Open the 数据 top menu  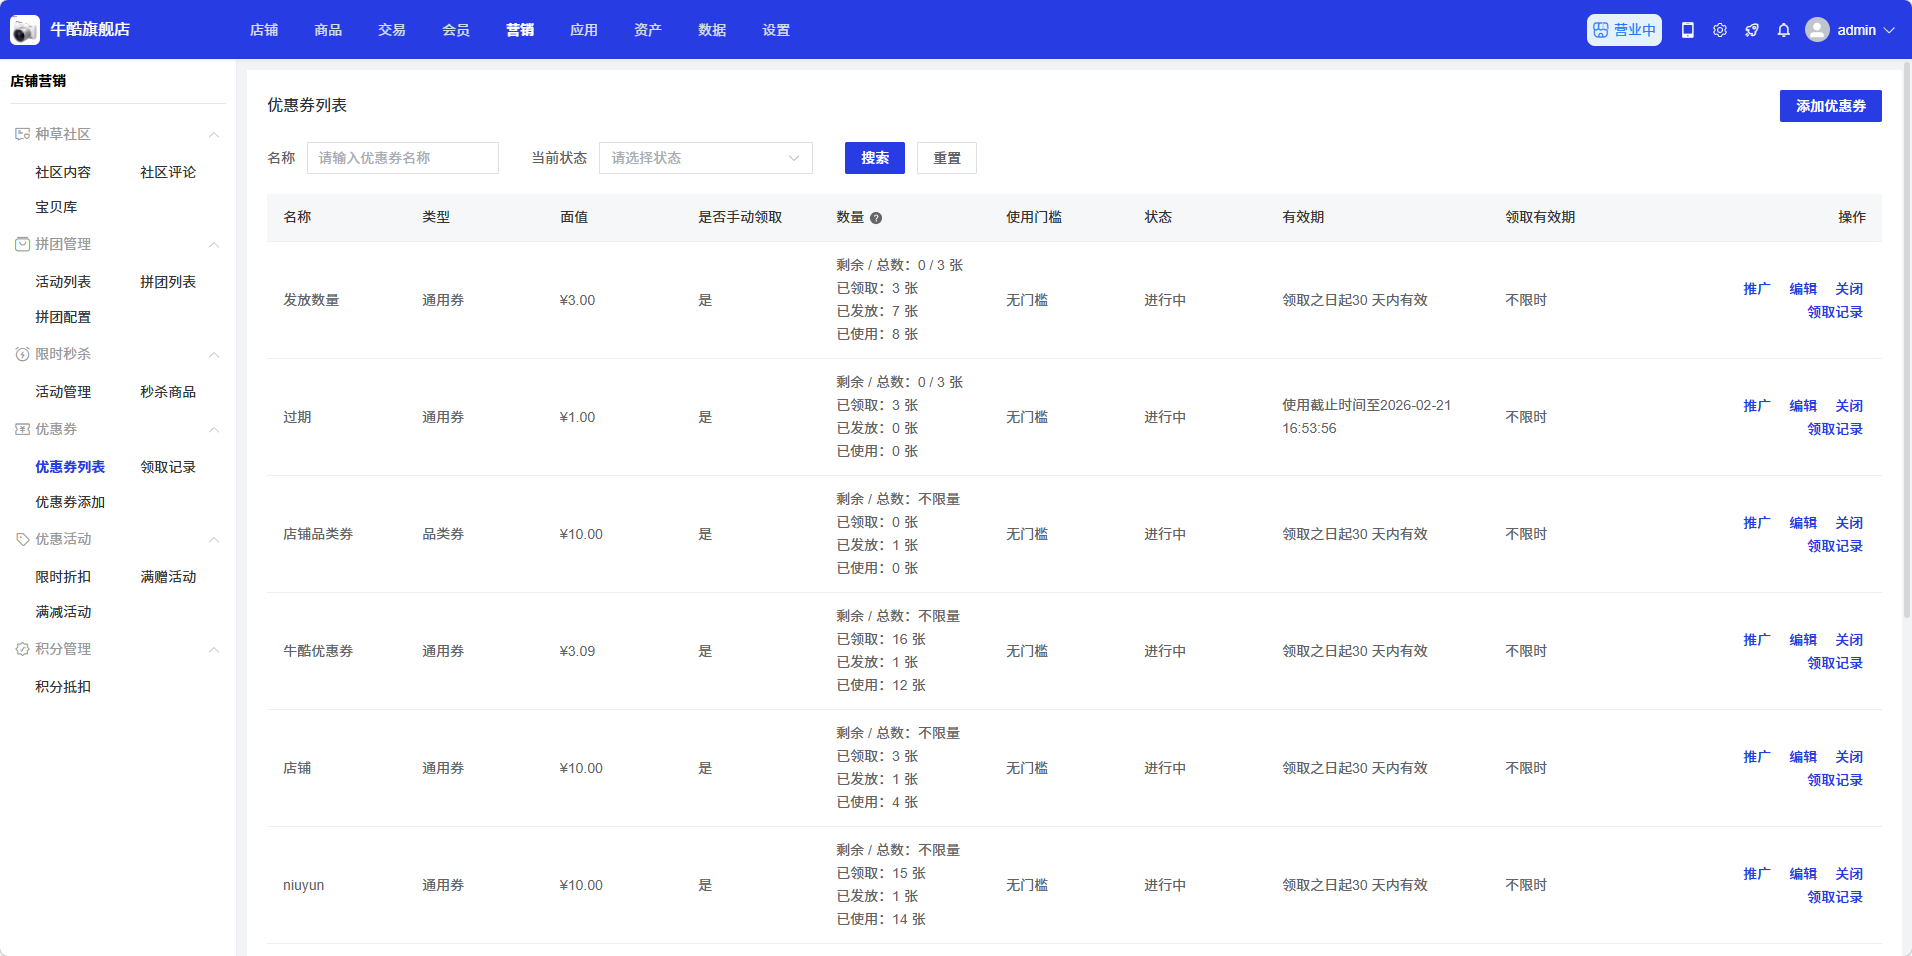pyautogui.click(x=712, y=30)
